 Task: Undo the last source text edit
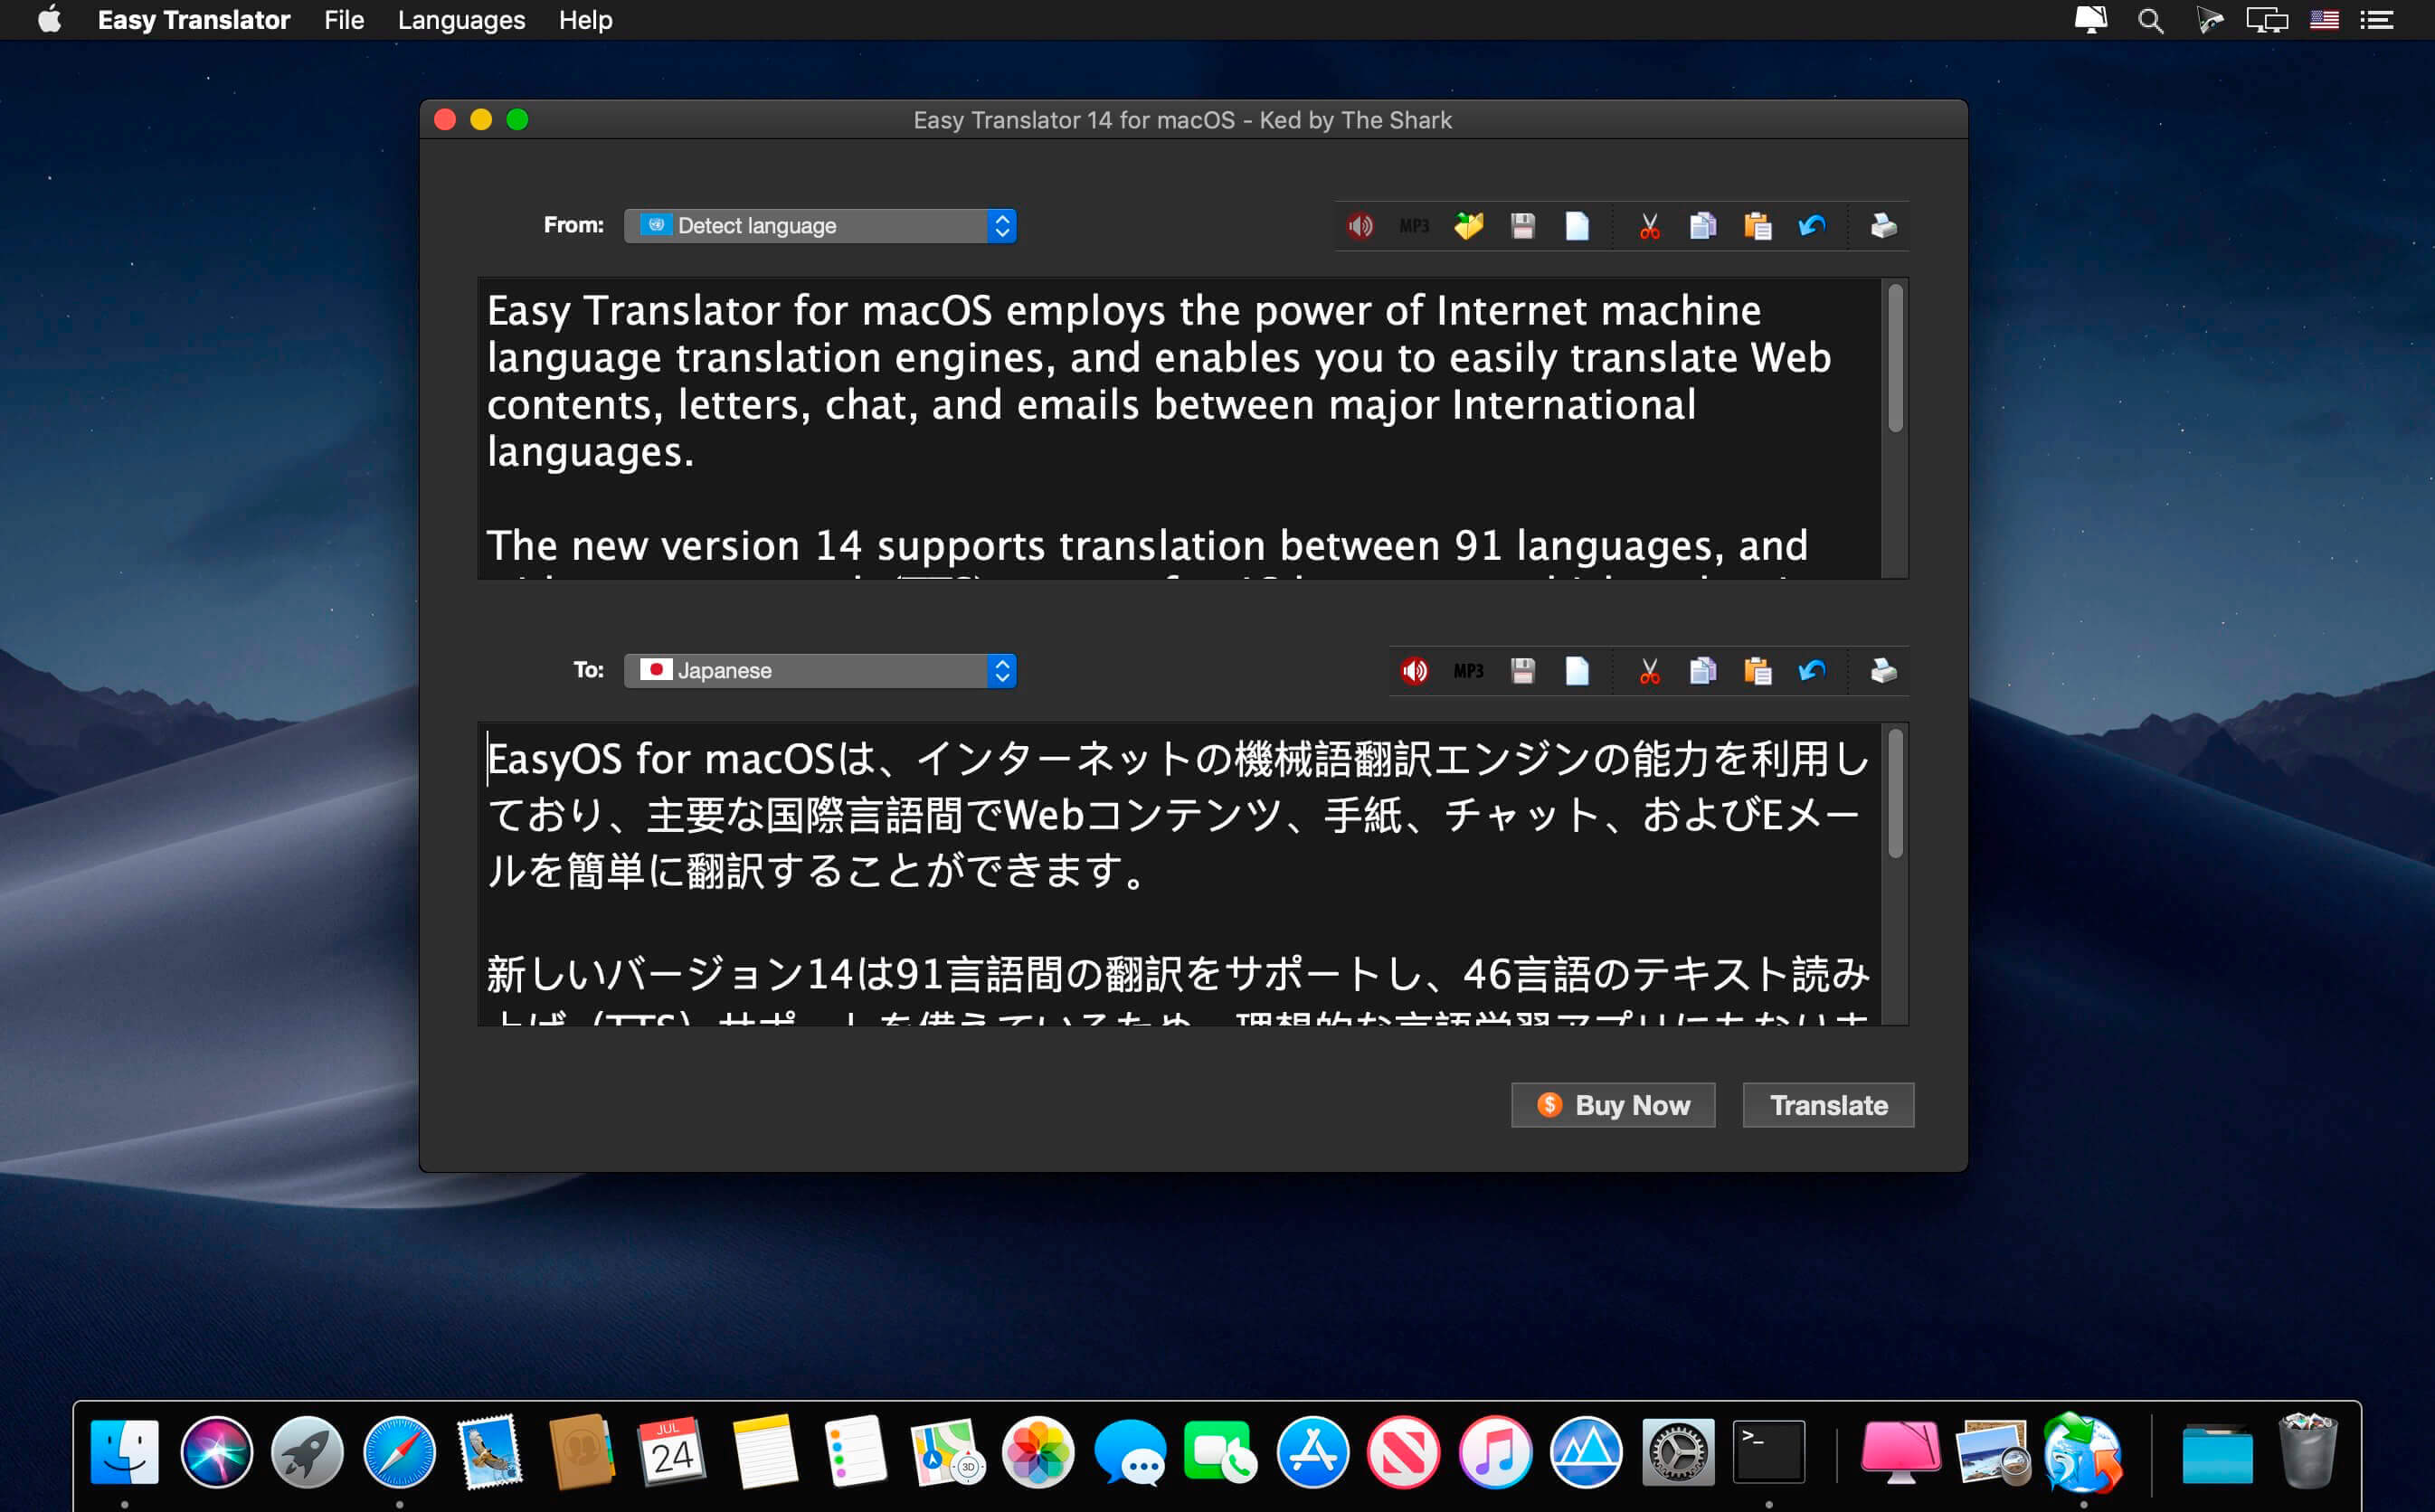coord(1812,226)
